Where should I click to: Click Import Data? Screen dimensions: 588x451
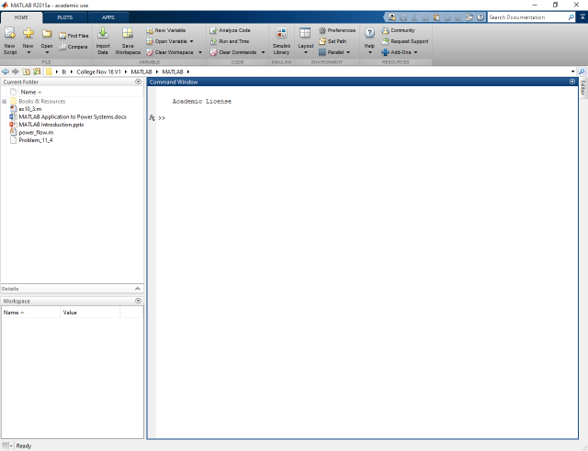pos(103,41)
